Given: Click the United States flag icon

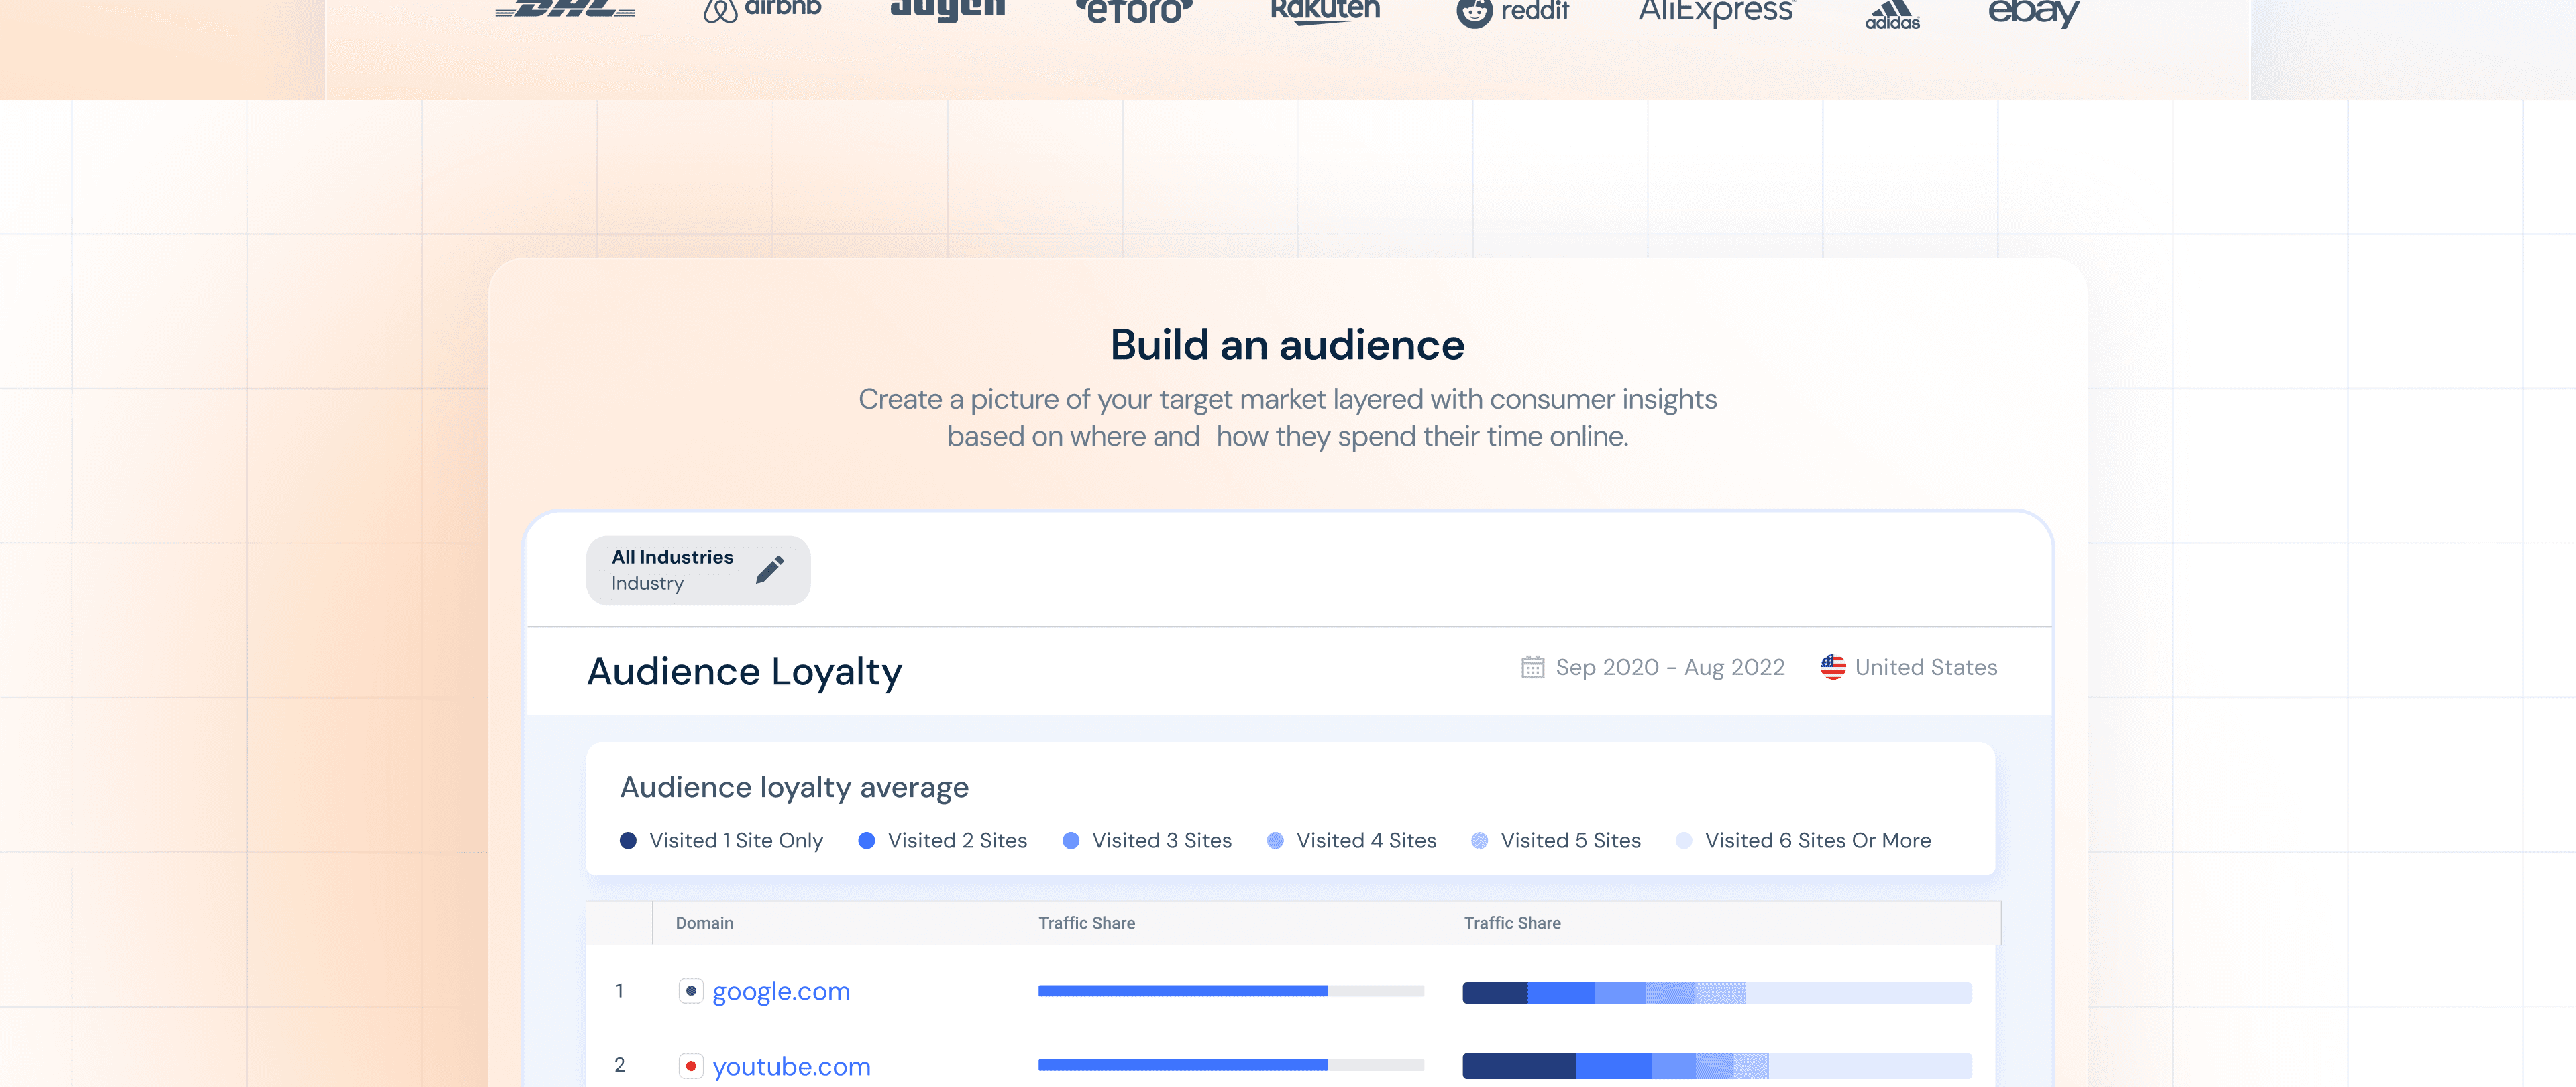Looking at the screenshot, I should (x=1832, y=667).
